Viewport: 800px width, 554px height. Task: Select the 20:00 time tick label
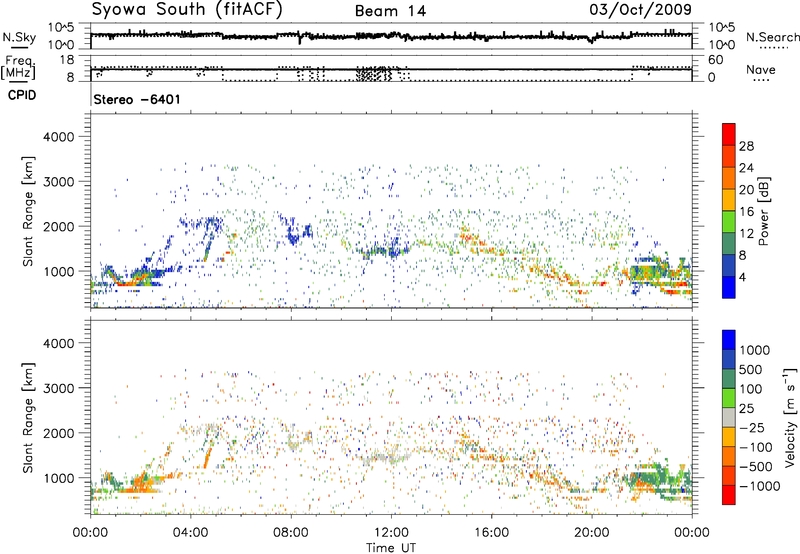[591, 533]
